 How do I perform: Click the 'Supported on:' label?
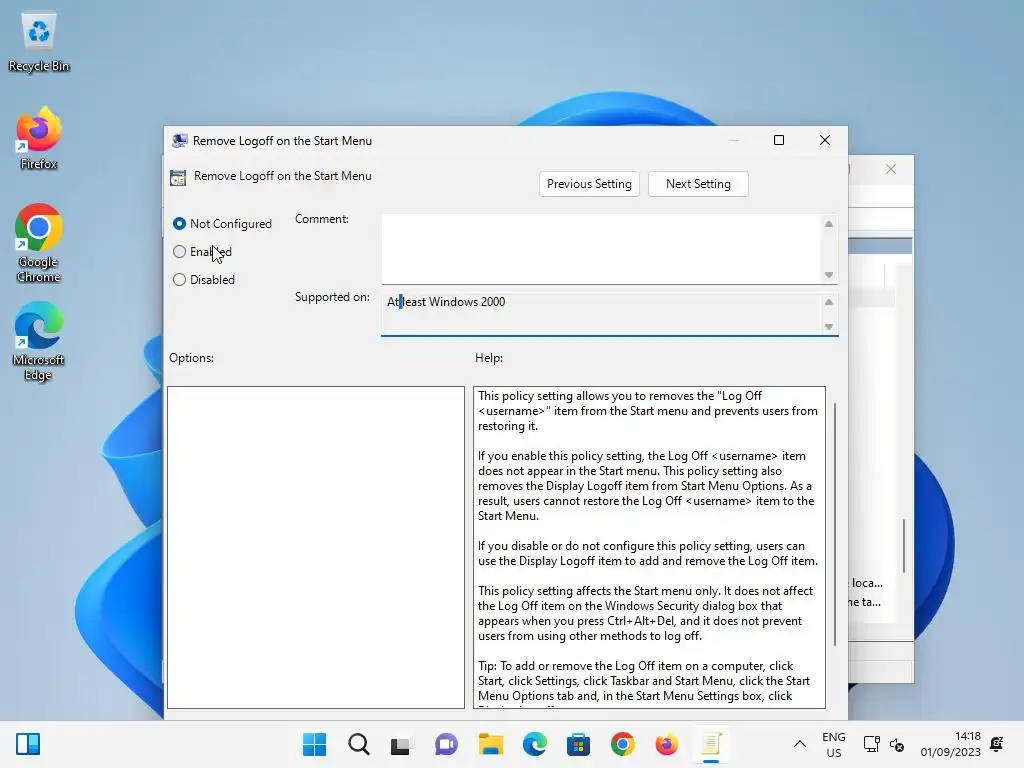pos(332,296)
